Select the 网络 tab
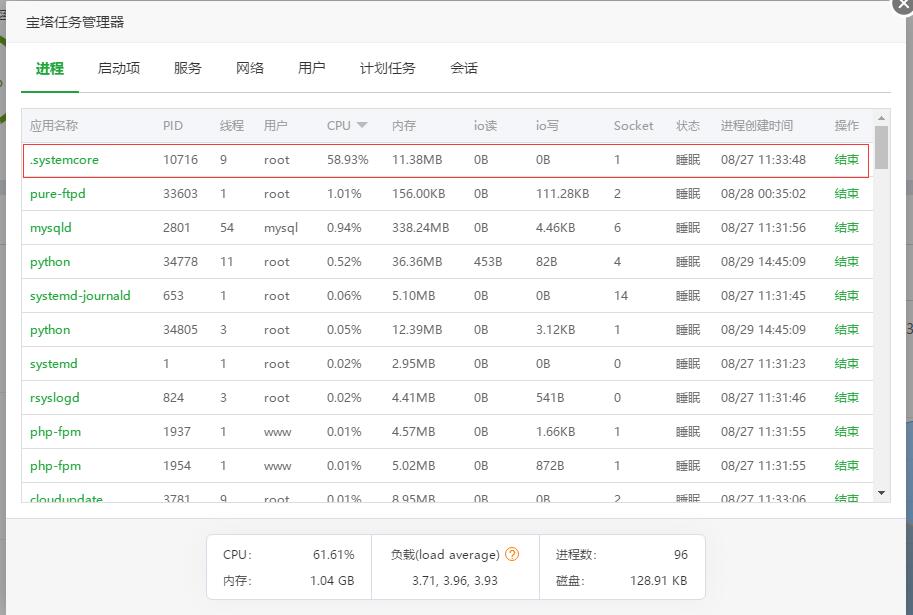The height and width of the screenshot is (615, 913). click(250, 68)
